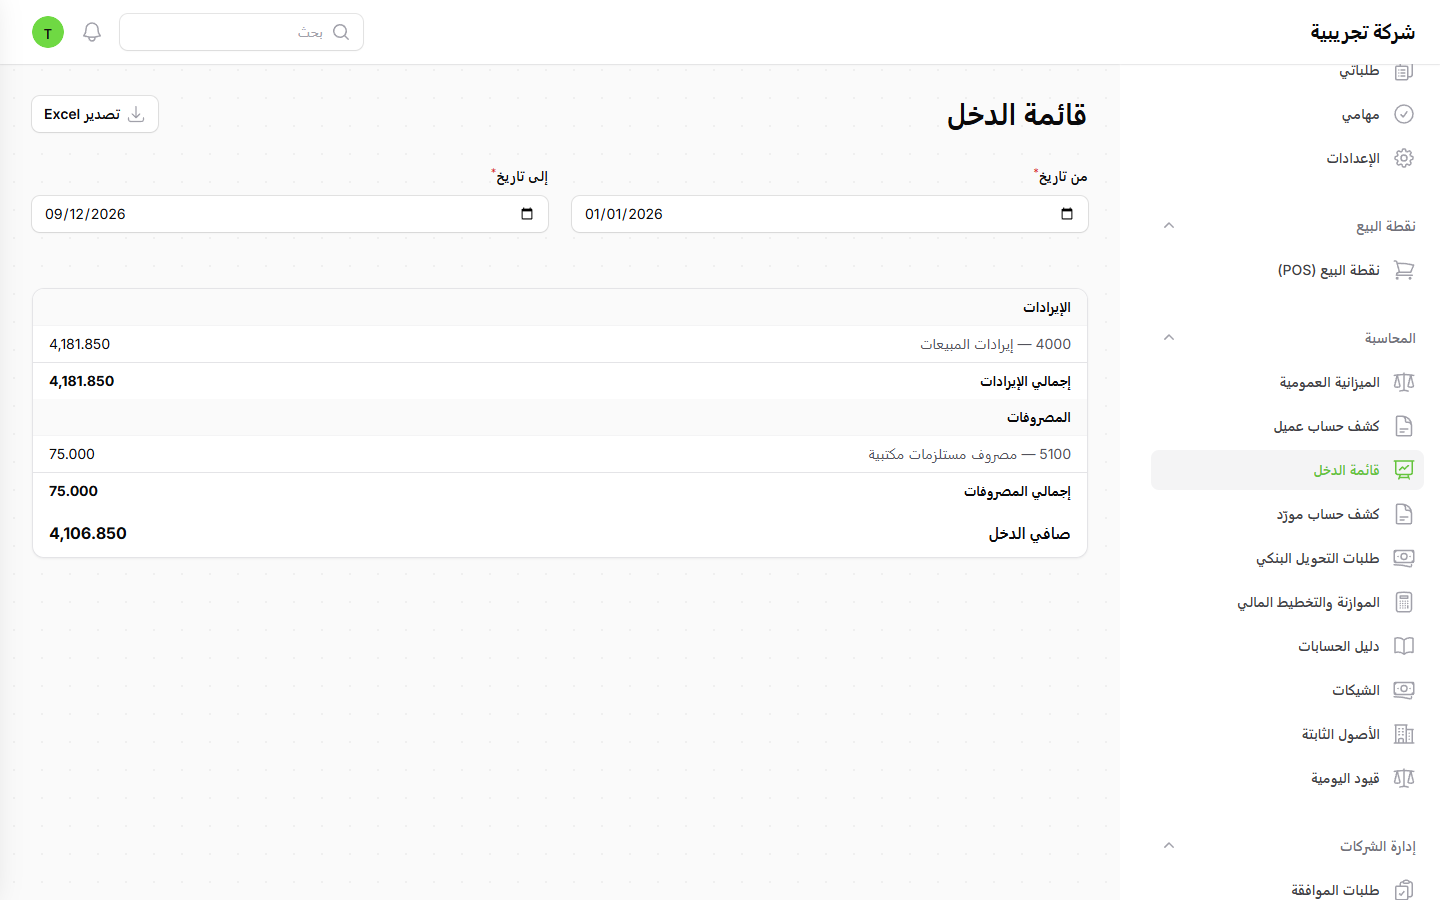Click the دليل الحسابات book icon
Viewport: 1440px width, 900px height.
[x=1404, y=646]
